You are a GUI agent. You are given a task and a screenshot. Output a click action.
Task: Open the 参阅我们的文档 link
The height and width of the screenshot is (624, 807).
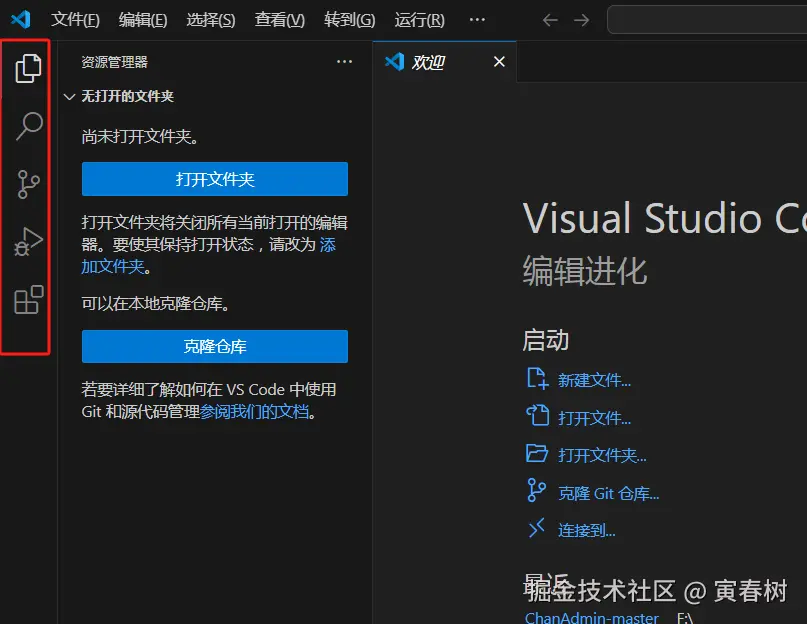tap(254, 411)
